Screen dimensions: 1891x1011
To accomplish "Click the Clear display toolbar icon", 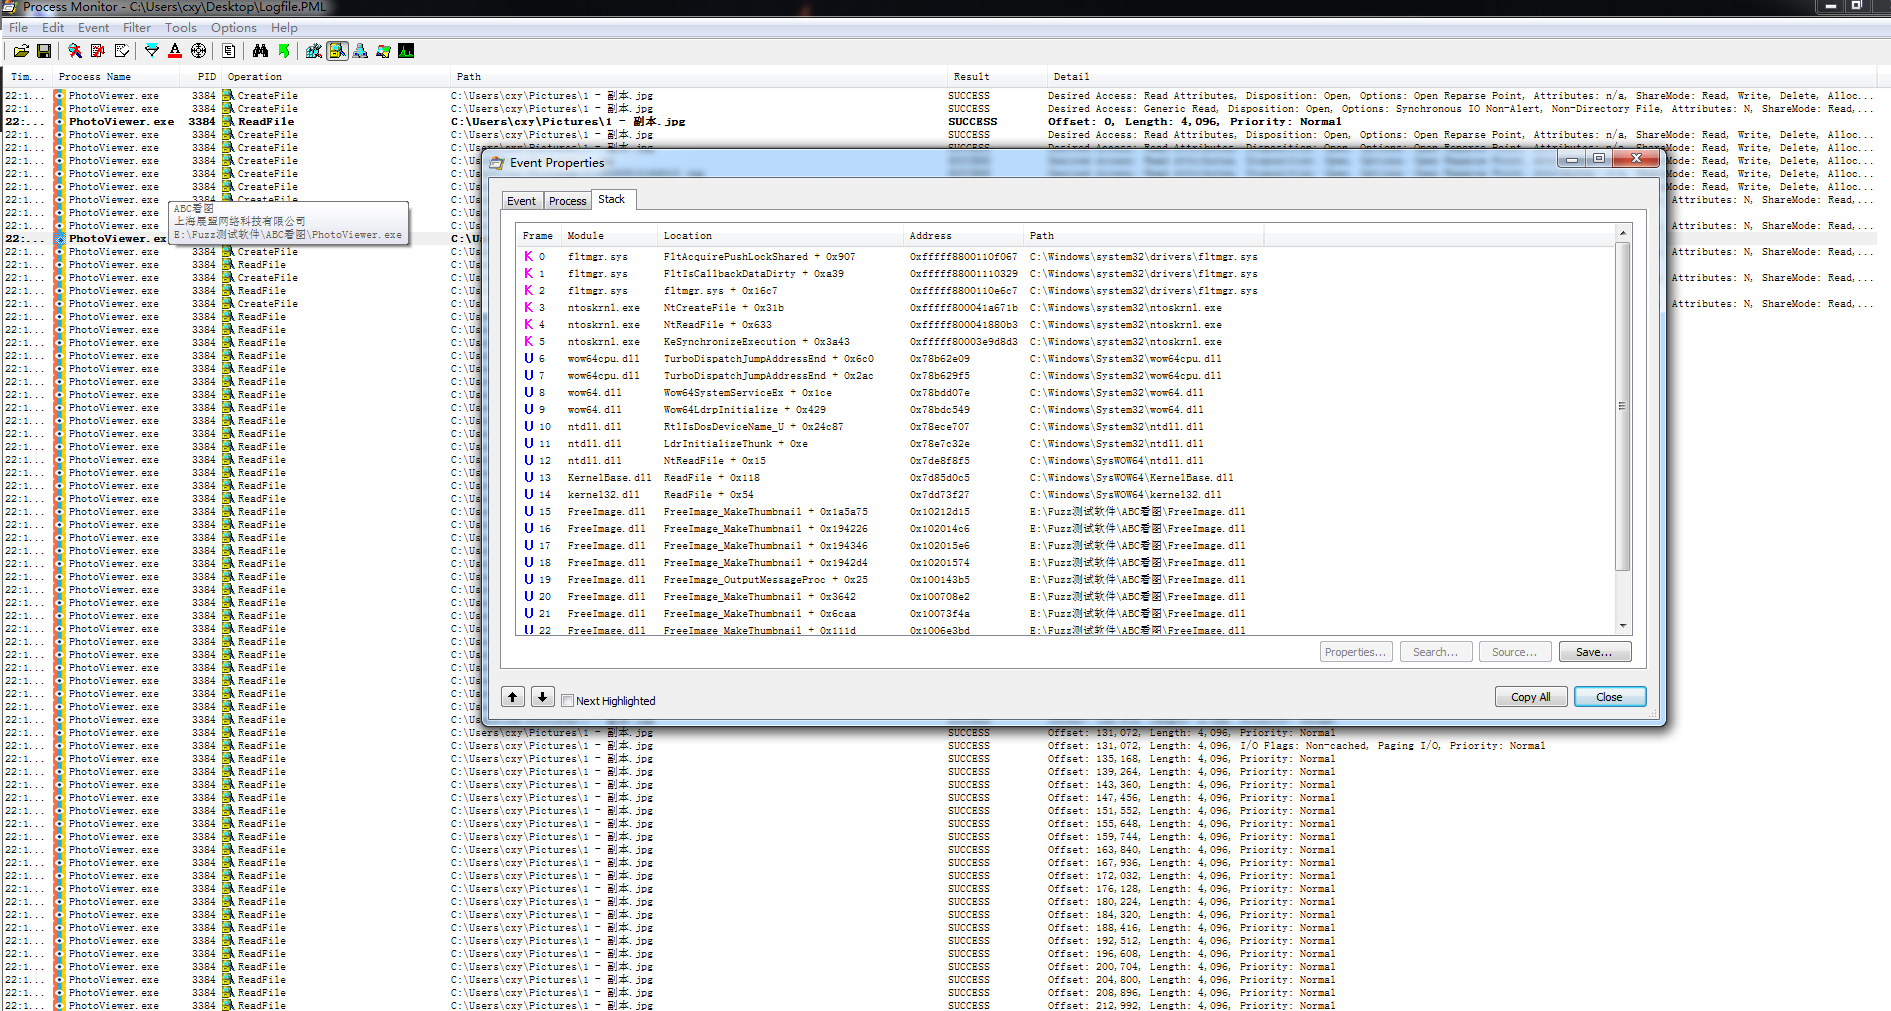I will pos(121,51).
